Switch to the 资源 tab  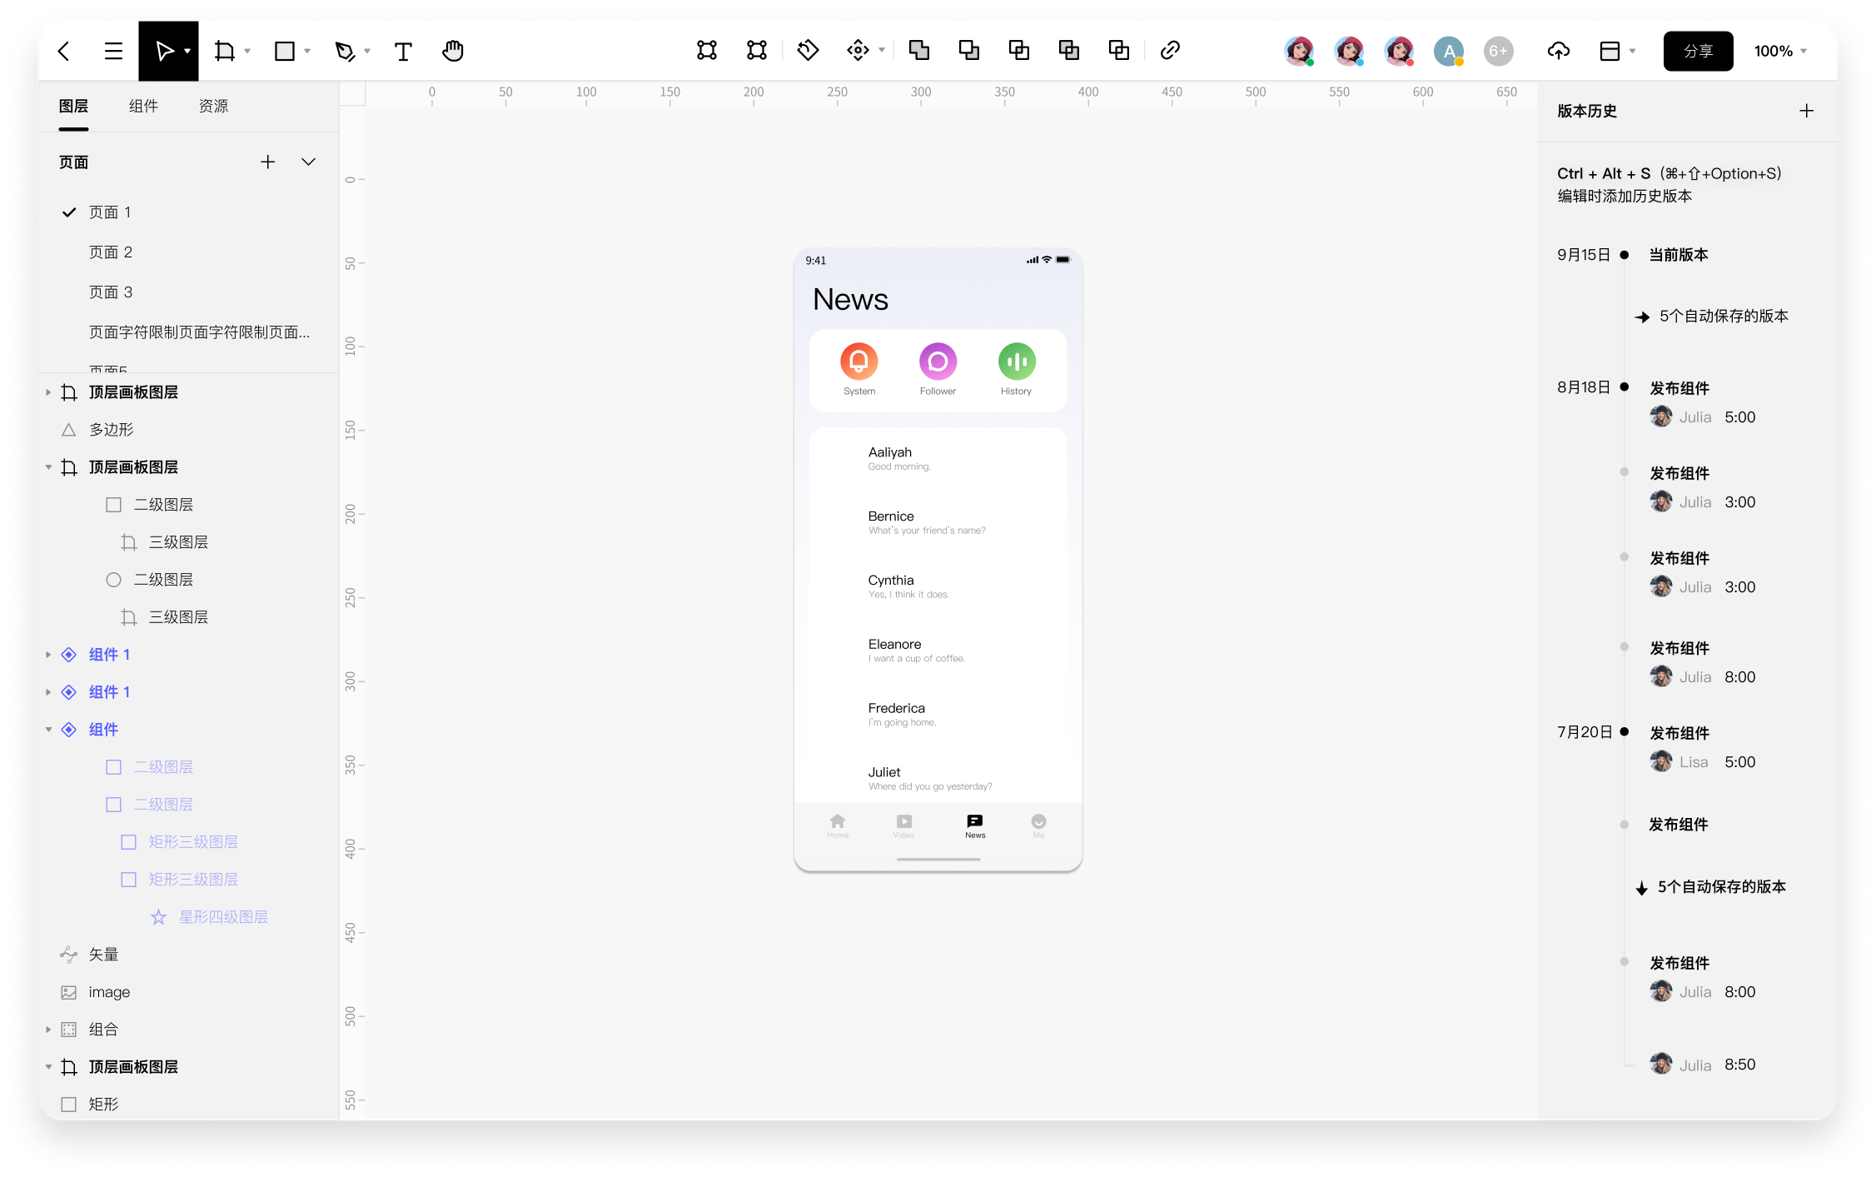[x=213, y=106]
